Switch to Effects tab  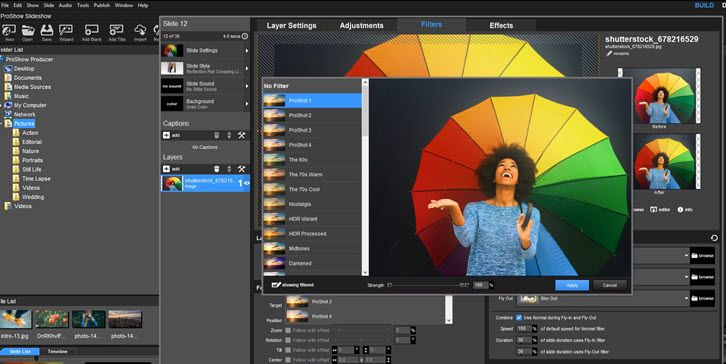coord(501,25)
